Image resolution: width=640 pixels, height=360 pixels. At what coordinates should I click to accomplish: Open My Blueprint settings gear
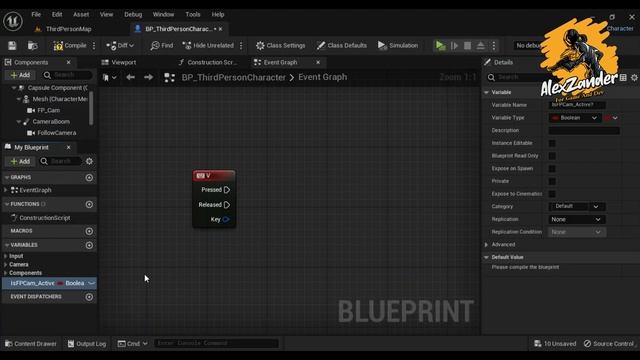pos(89,161)
